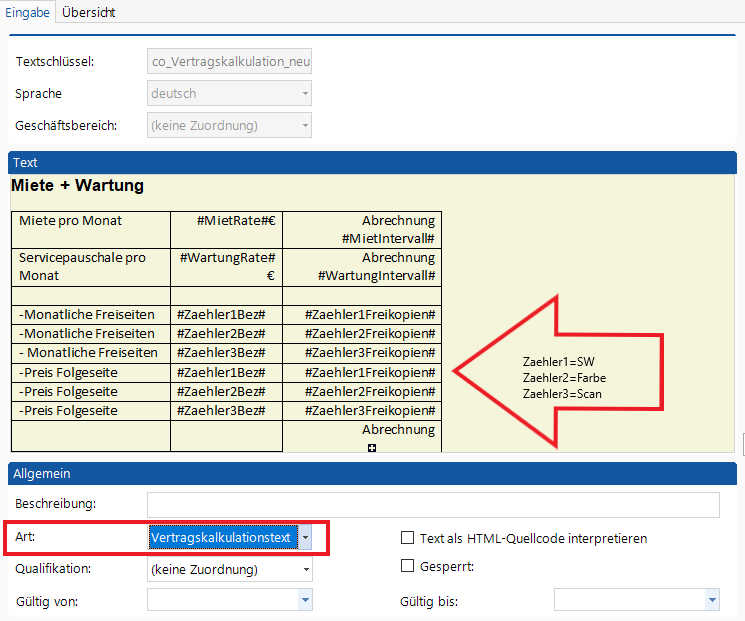Click the Textschlüssel field

pos(229,62)
